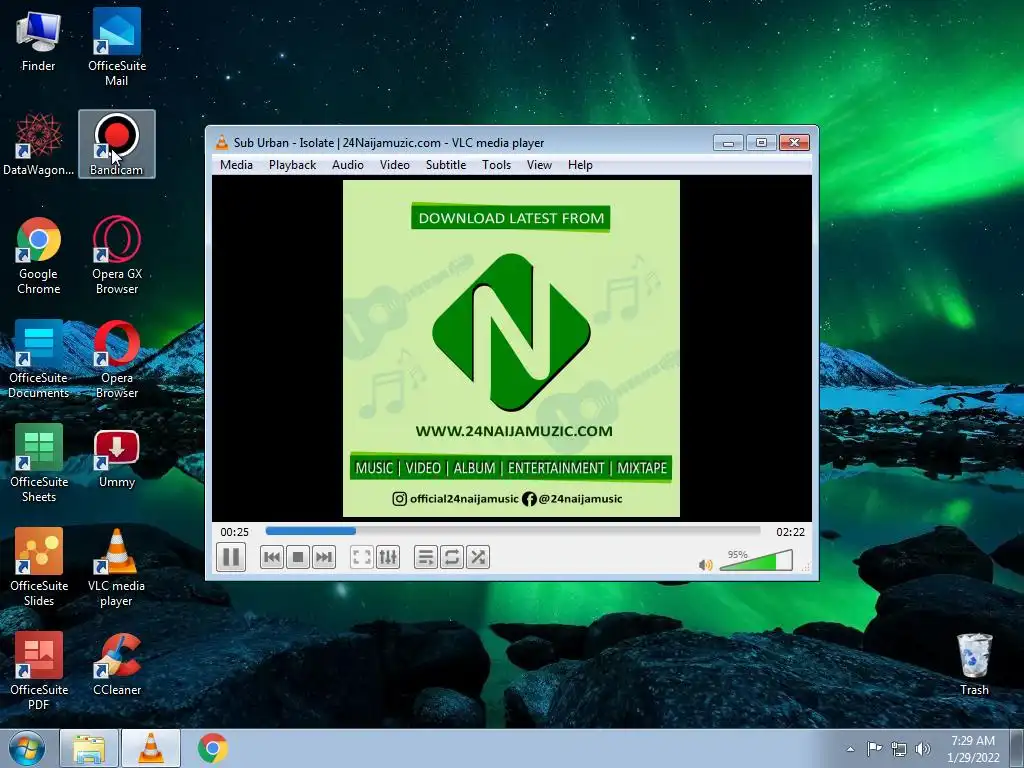Open Chrome from the taskbar
Screen dimensions: 1024x768
(213, 748)
